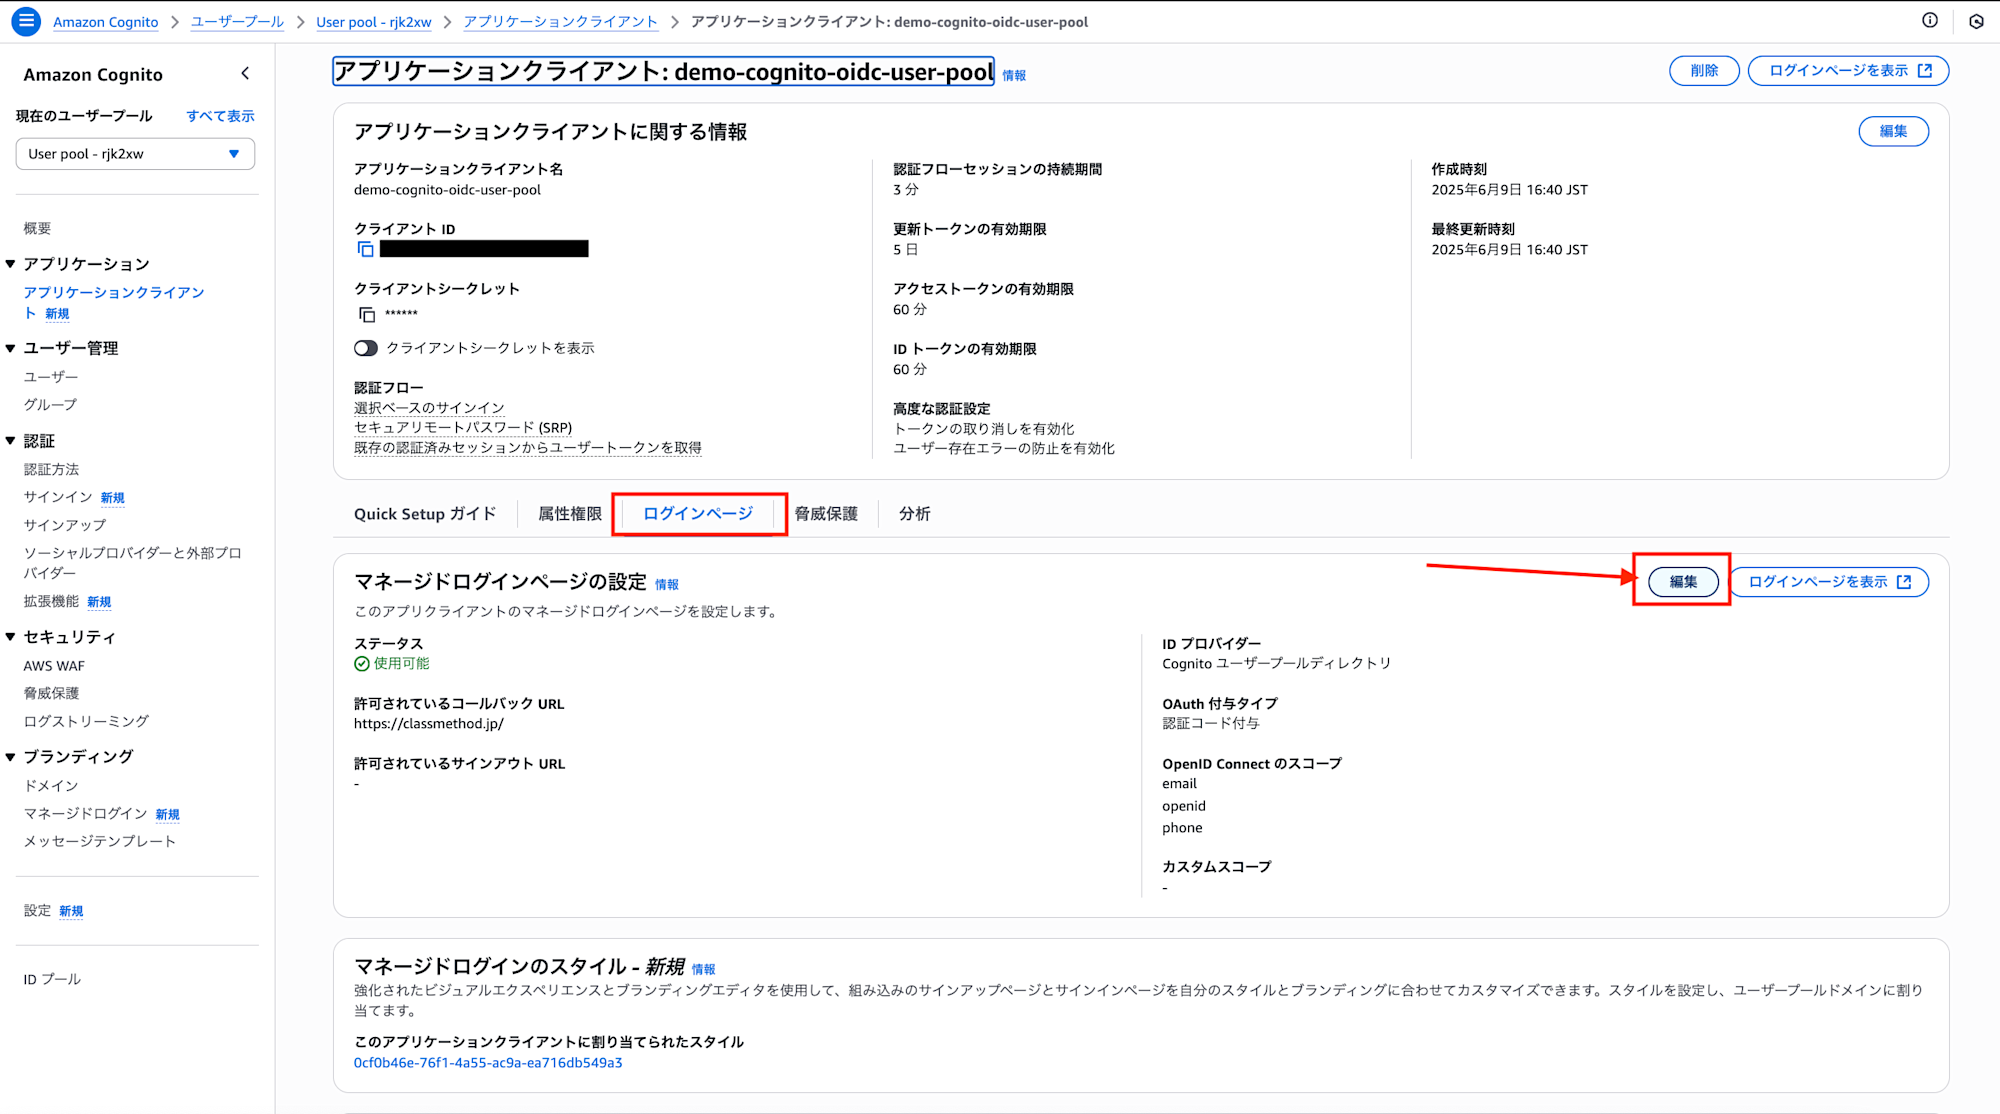Collapse the Amazon Cognito sidebar arrow
Screen dimensions: 2000x1114
[x=246, y=74]
